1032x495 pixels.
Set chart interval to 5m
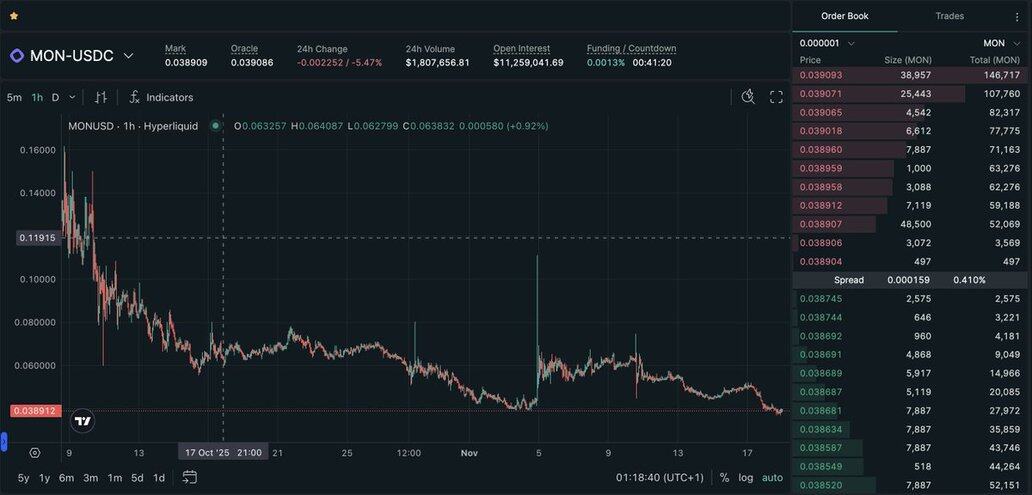(x=14, y=97)
